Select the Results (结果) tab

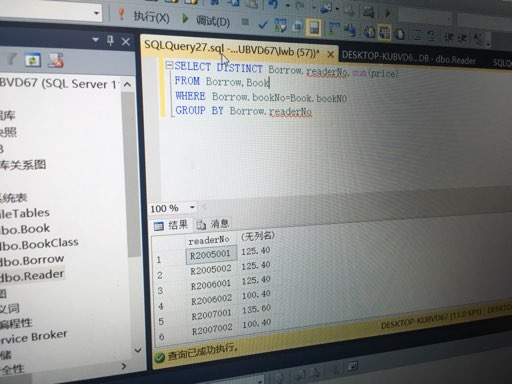pyautogui.click(x=171, y=225)
